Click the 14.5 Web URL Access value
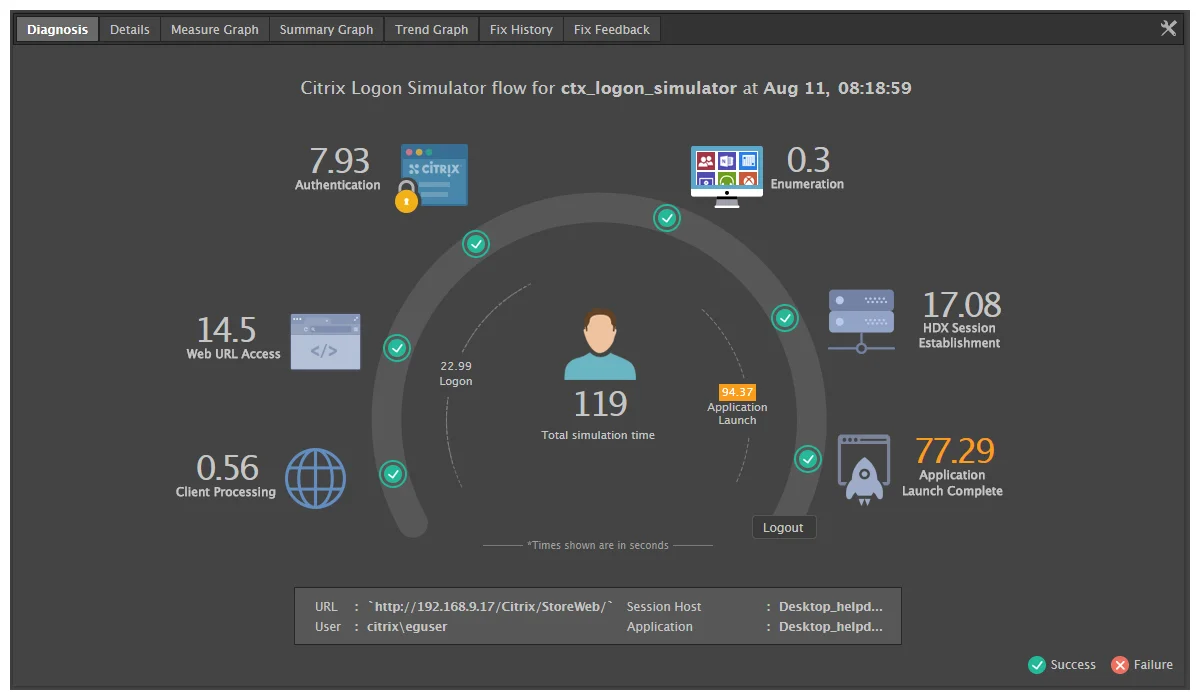The image size is (1200, 700). pos(225,329)
